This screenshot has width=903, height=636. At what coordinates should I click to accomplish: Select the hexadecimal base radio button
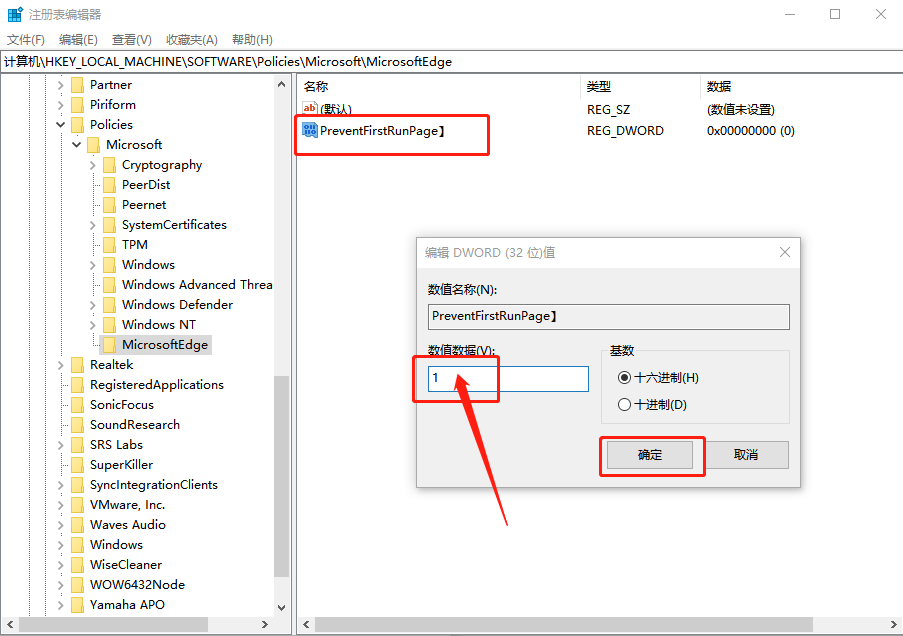pos(624,378)
